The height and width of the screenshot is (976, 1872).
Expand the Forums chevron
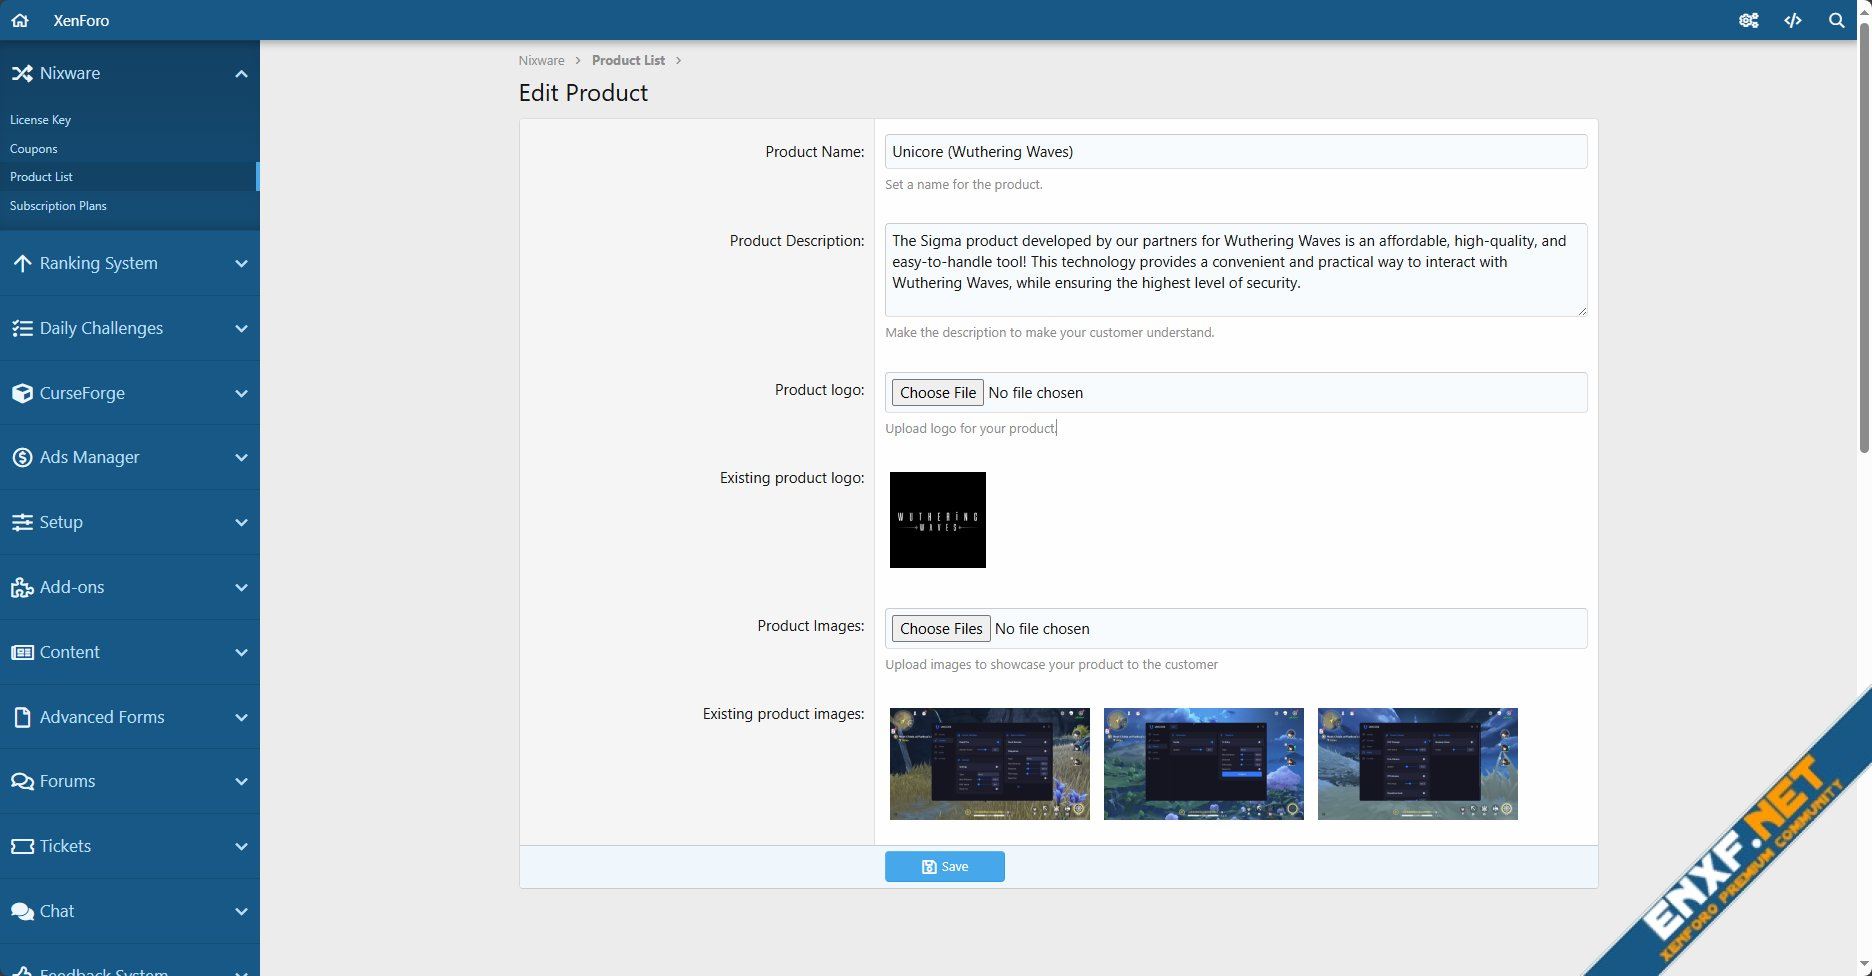click(x=241, y=781)
